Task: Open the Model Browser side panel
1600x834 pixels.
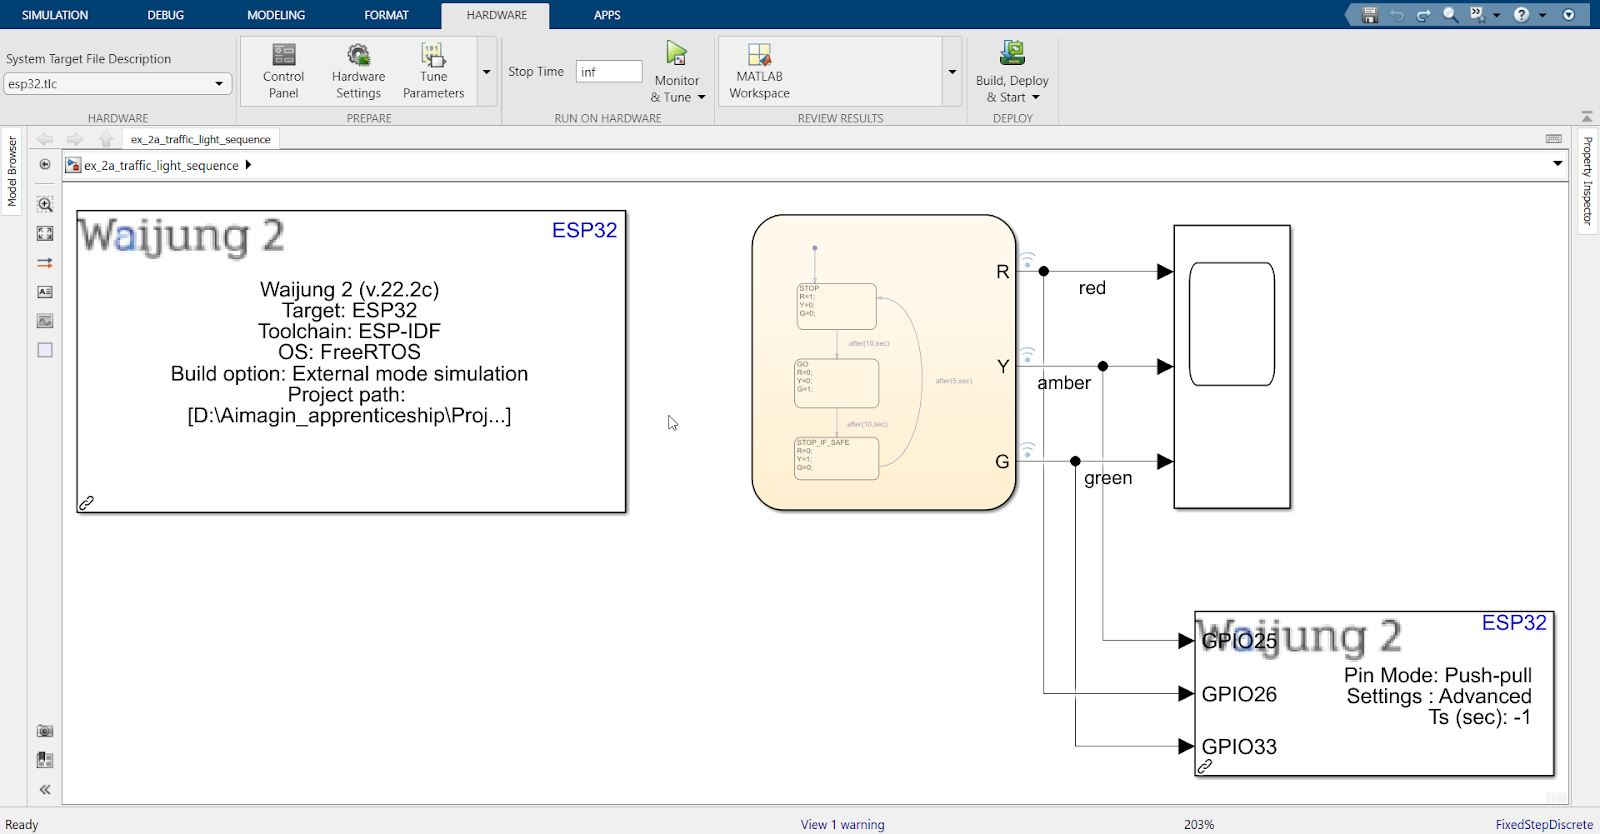Action: coord(12,172)
